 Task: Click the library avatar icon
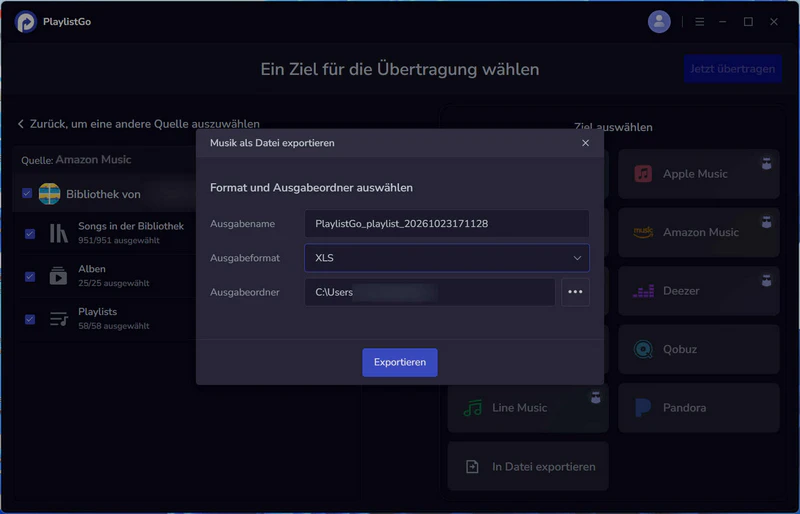tap(49, 194)
